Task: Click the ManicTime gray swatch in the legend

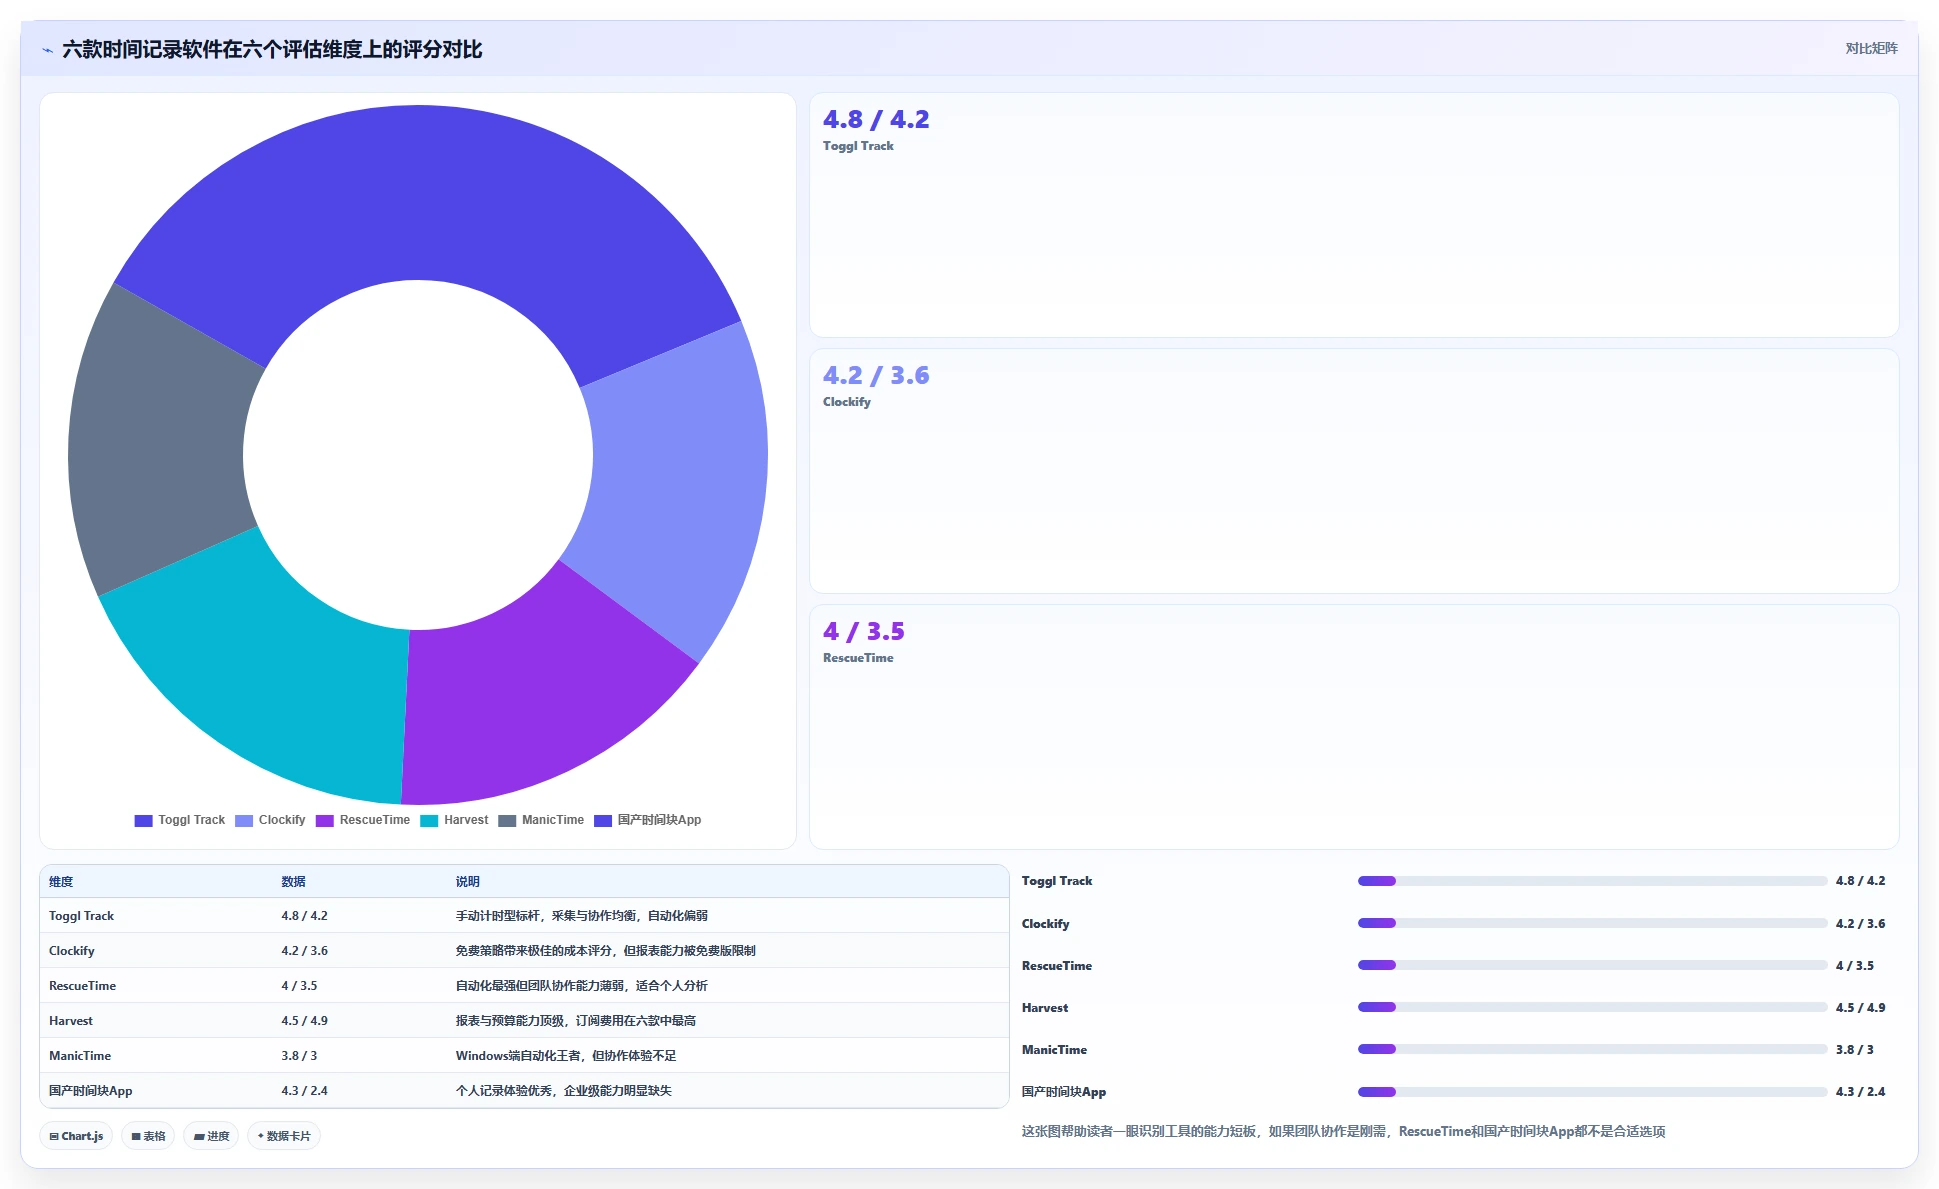Action: point(507,821)
